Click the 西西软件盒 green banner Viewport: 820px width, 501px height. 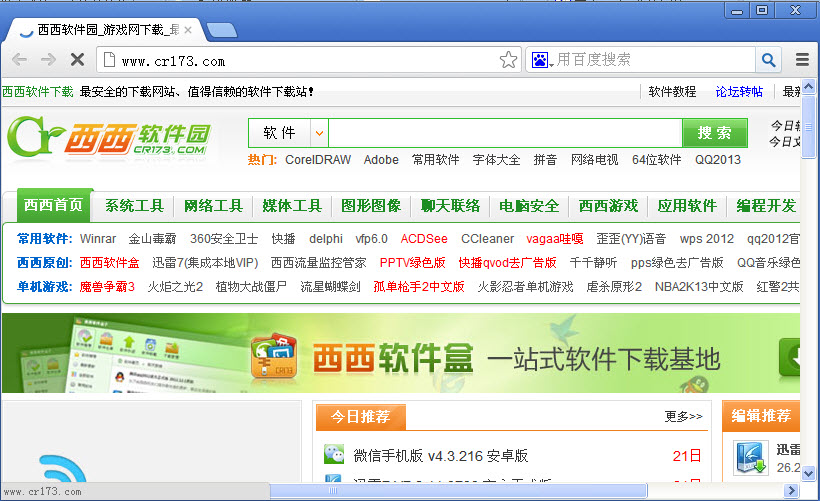tap(401, 353)
